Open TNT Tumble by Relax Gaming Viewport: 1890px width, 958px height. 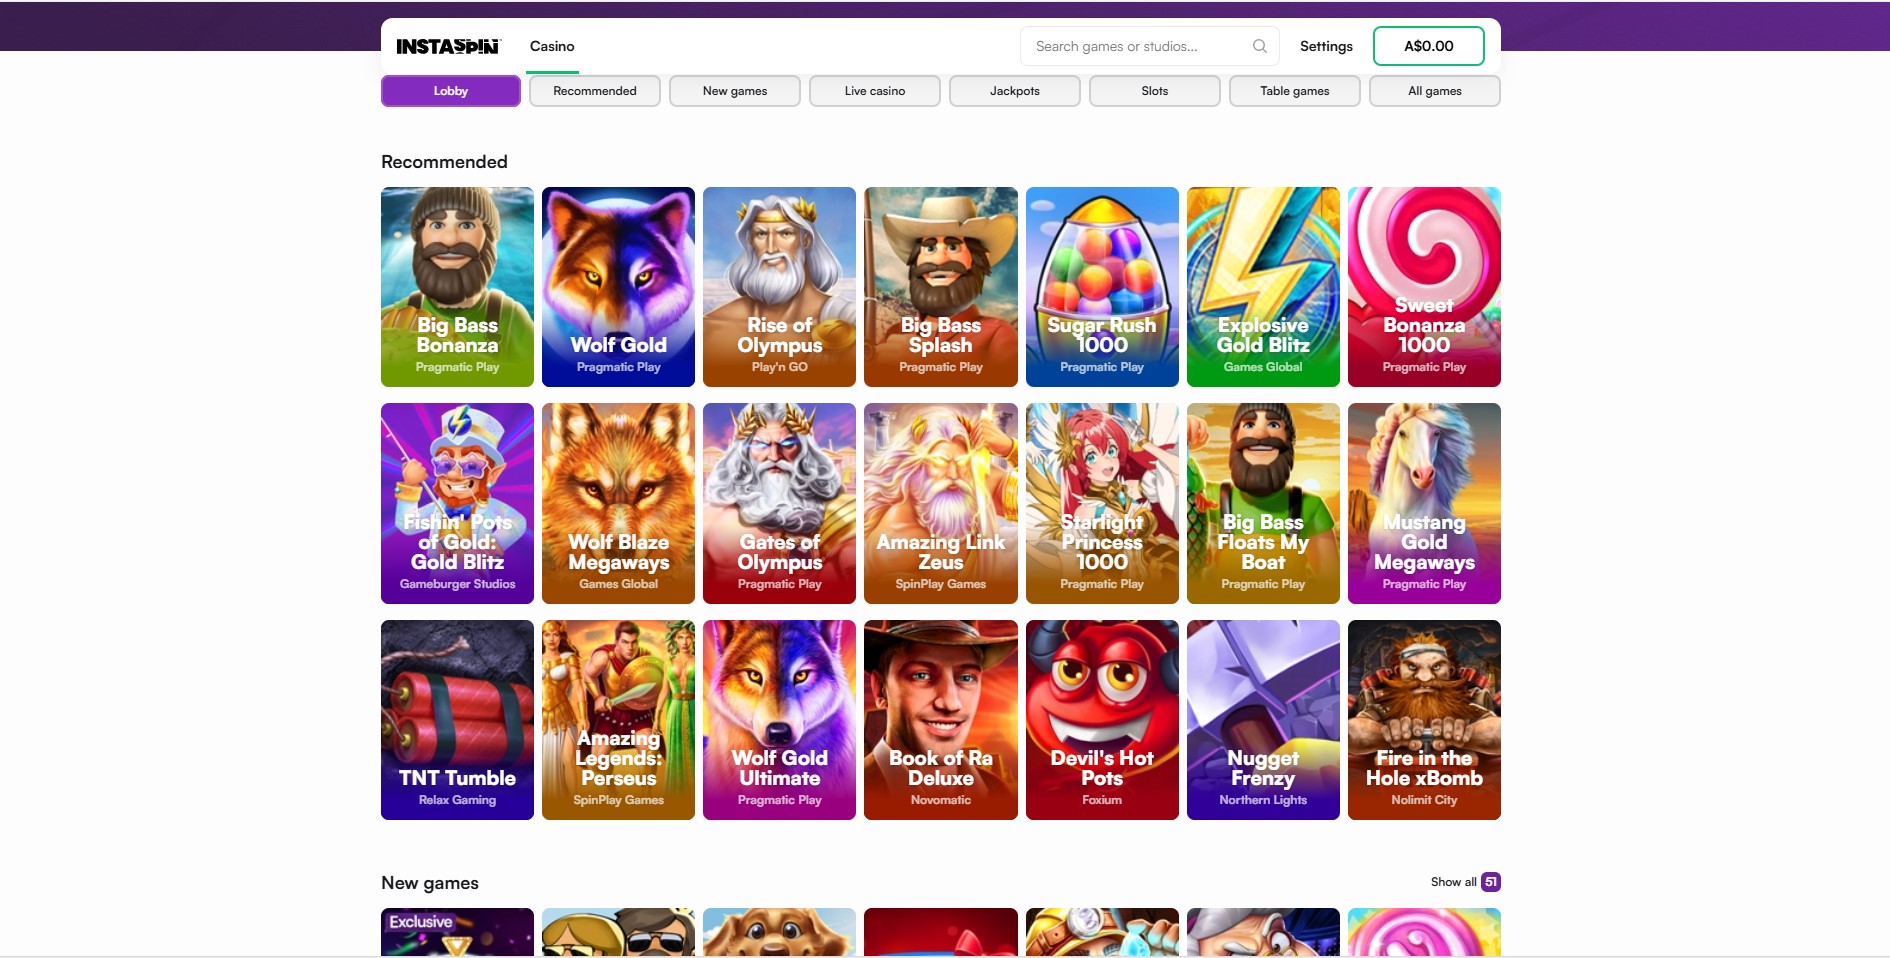pyautogui.click(x=457, y=720)
